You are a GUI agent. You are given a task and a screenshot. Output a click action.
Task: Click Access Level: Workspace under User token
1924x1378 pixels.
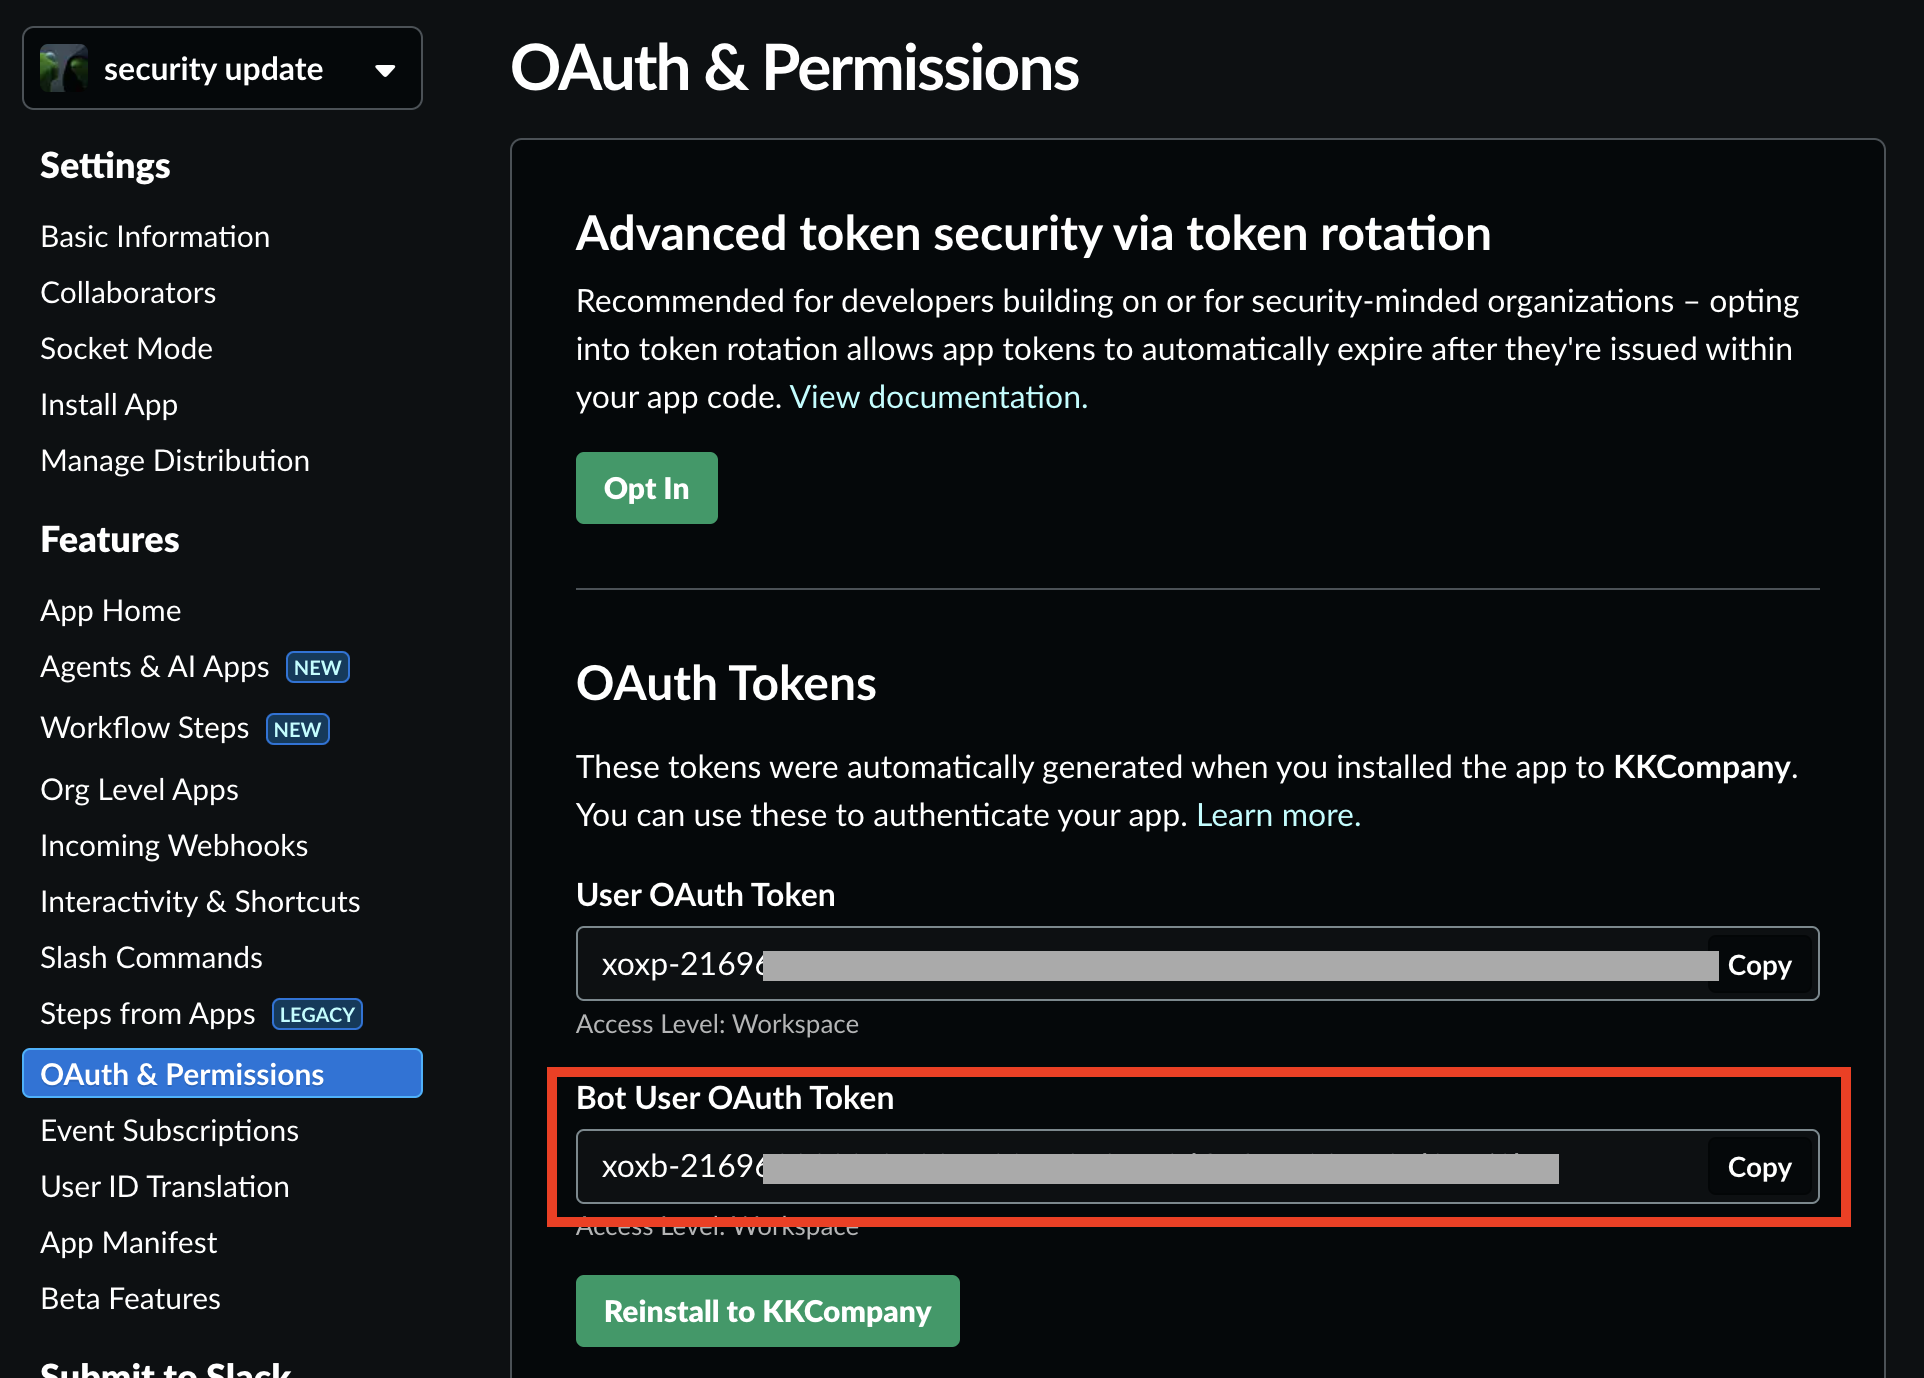click(x=717, y=1024)
